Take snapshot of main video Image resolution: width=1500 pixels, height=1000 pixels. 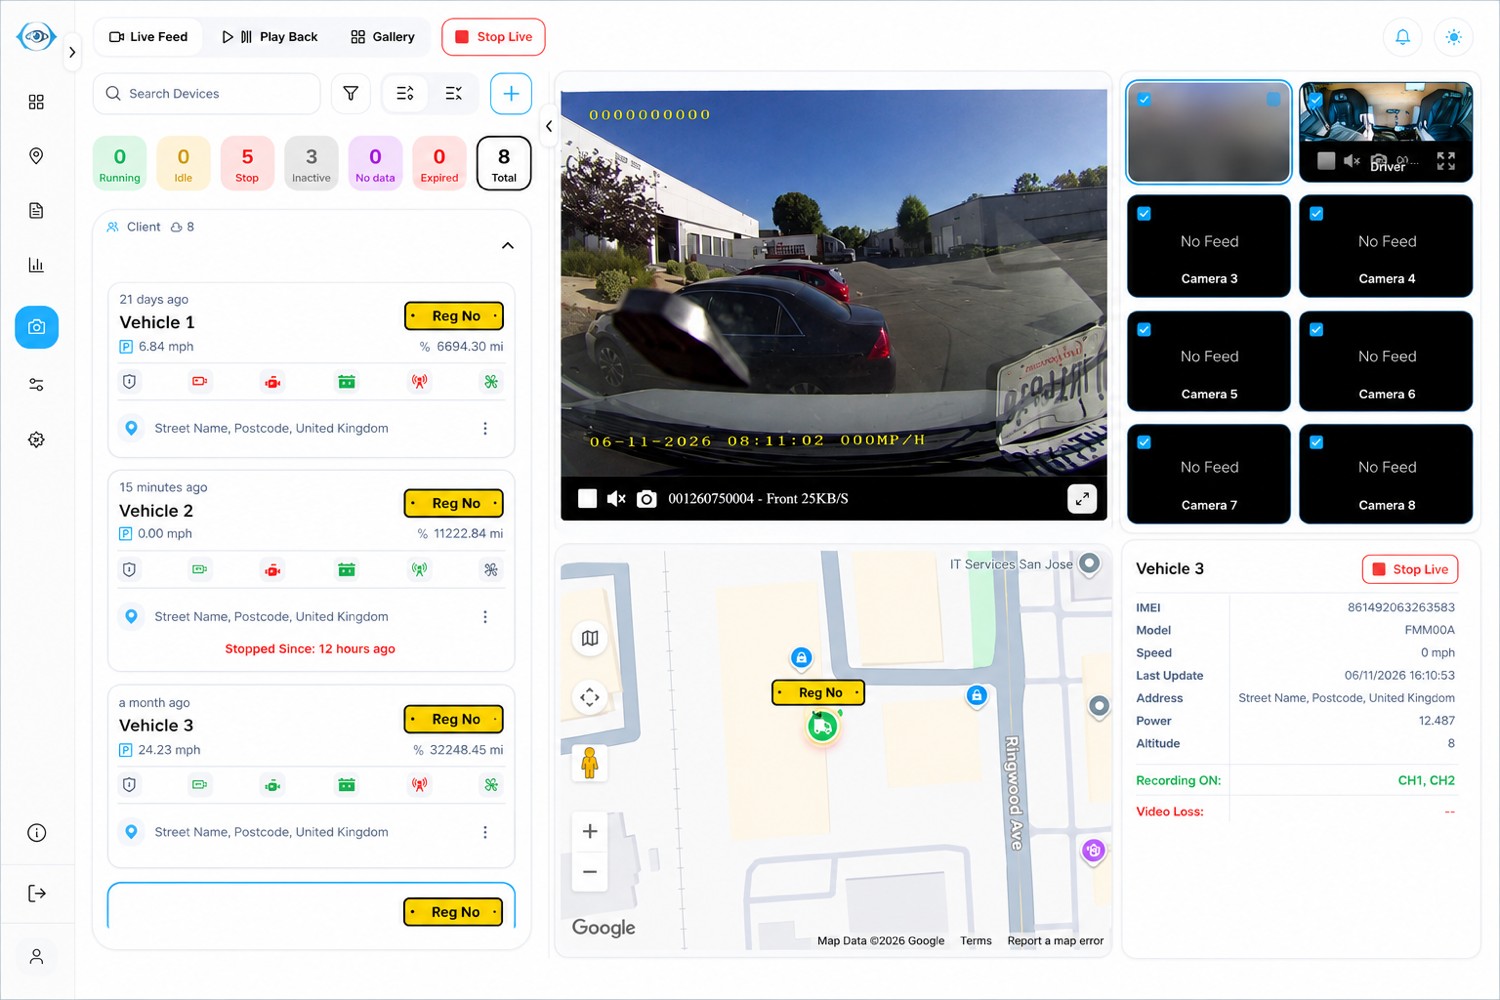pyautogui.click(x=647, y=498)
